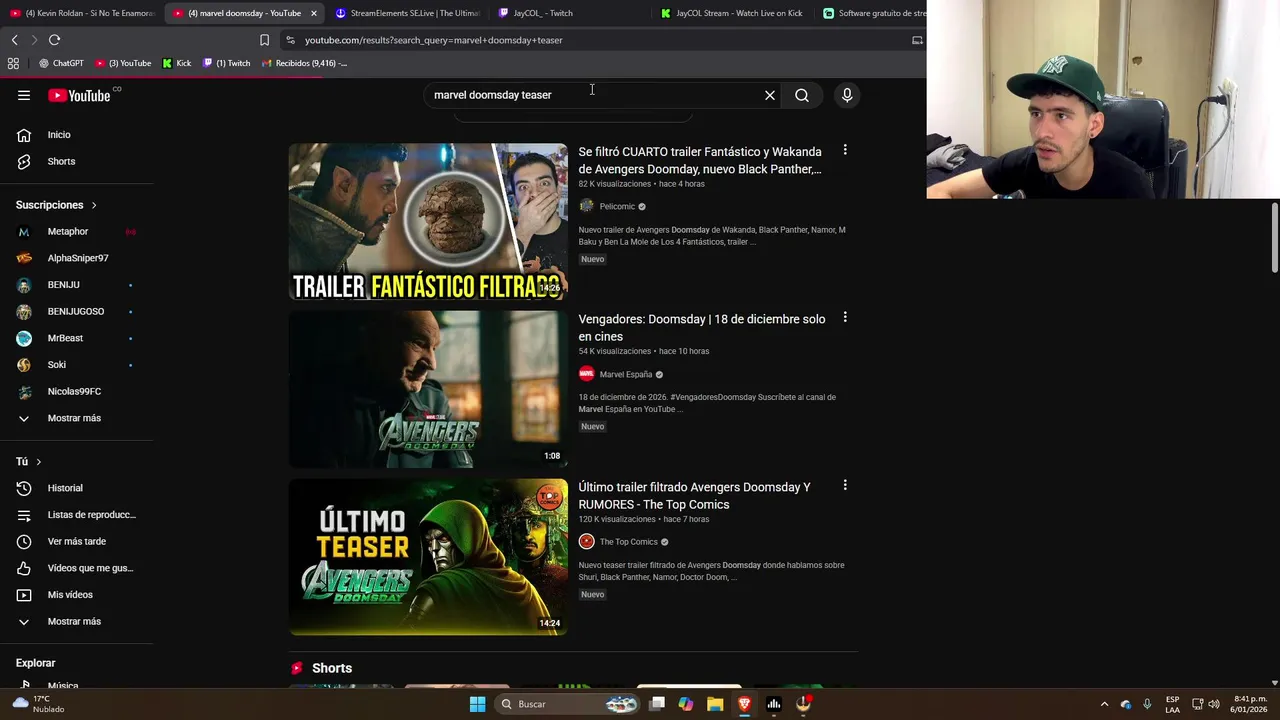1280x720 pixels.
Task: Open the Kick bookmark
Action: pyautogui.click(x=177, y=63)
